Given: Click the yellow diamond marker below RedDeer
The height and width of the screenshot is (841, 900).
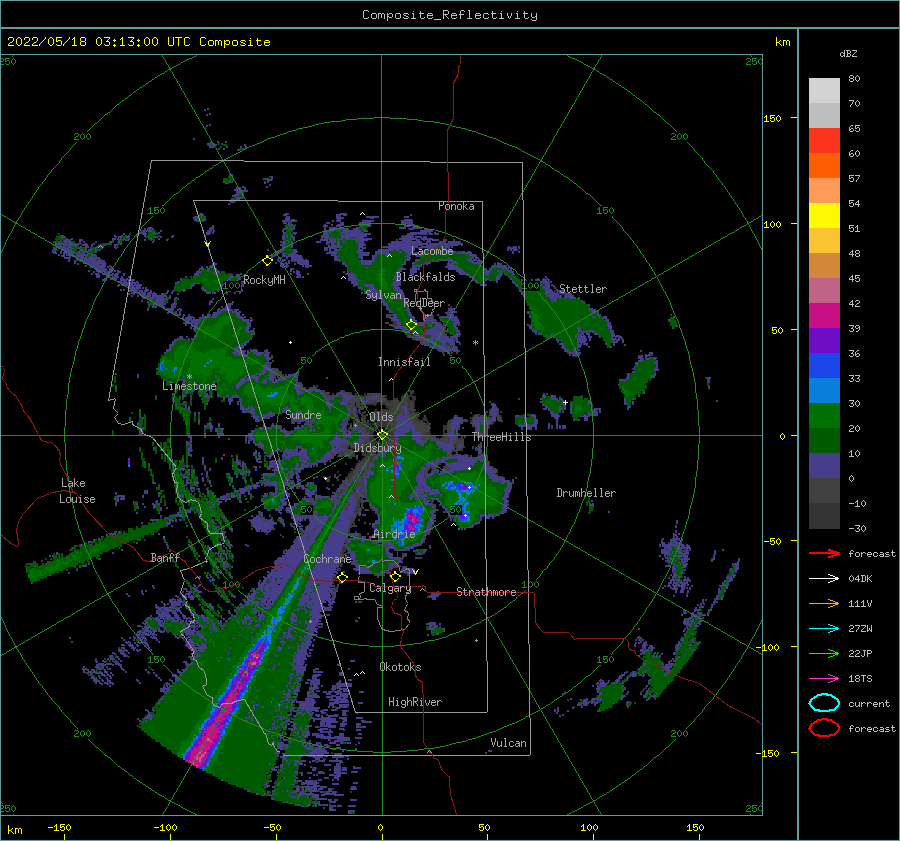Looking at the screenshot, I should pos(411,325).
